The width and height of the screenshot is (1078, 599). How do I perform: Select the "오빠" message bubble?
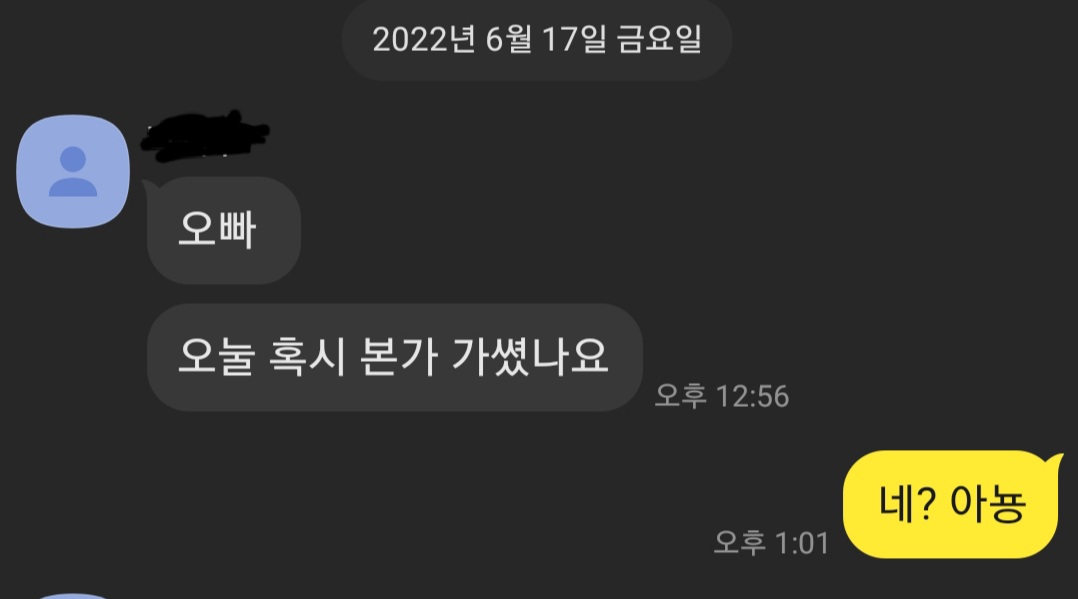(x=223, y=230)
